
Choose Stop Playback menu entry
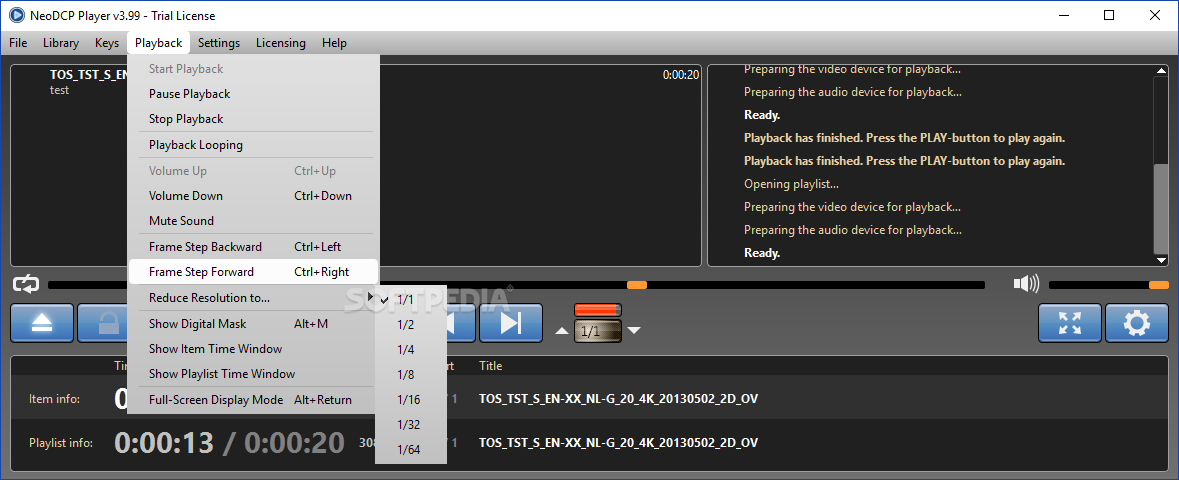click(253, 119)
